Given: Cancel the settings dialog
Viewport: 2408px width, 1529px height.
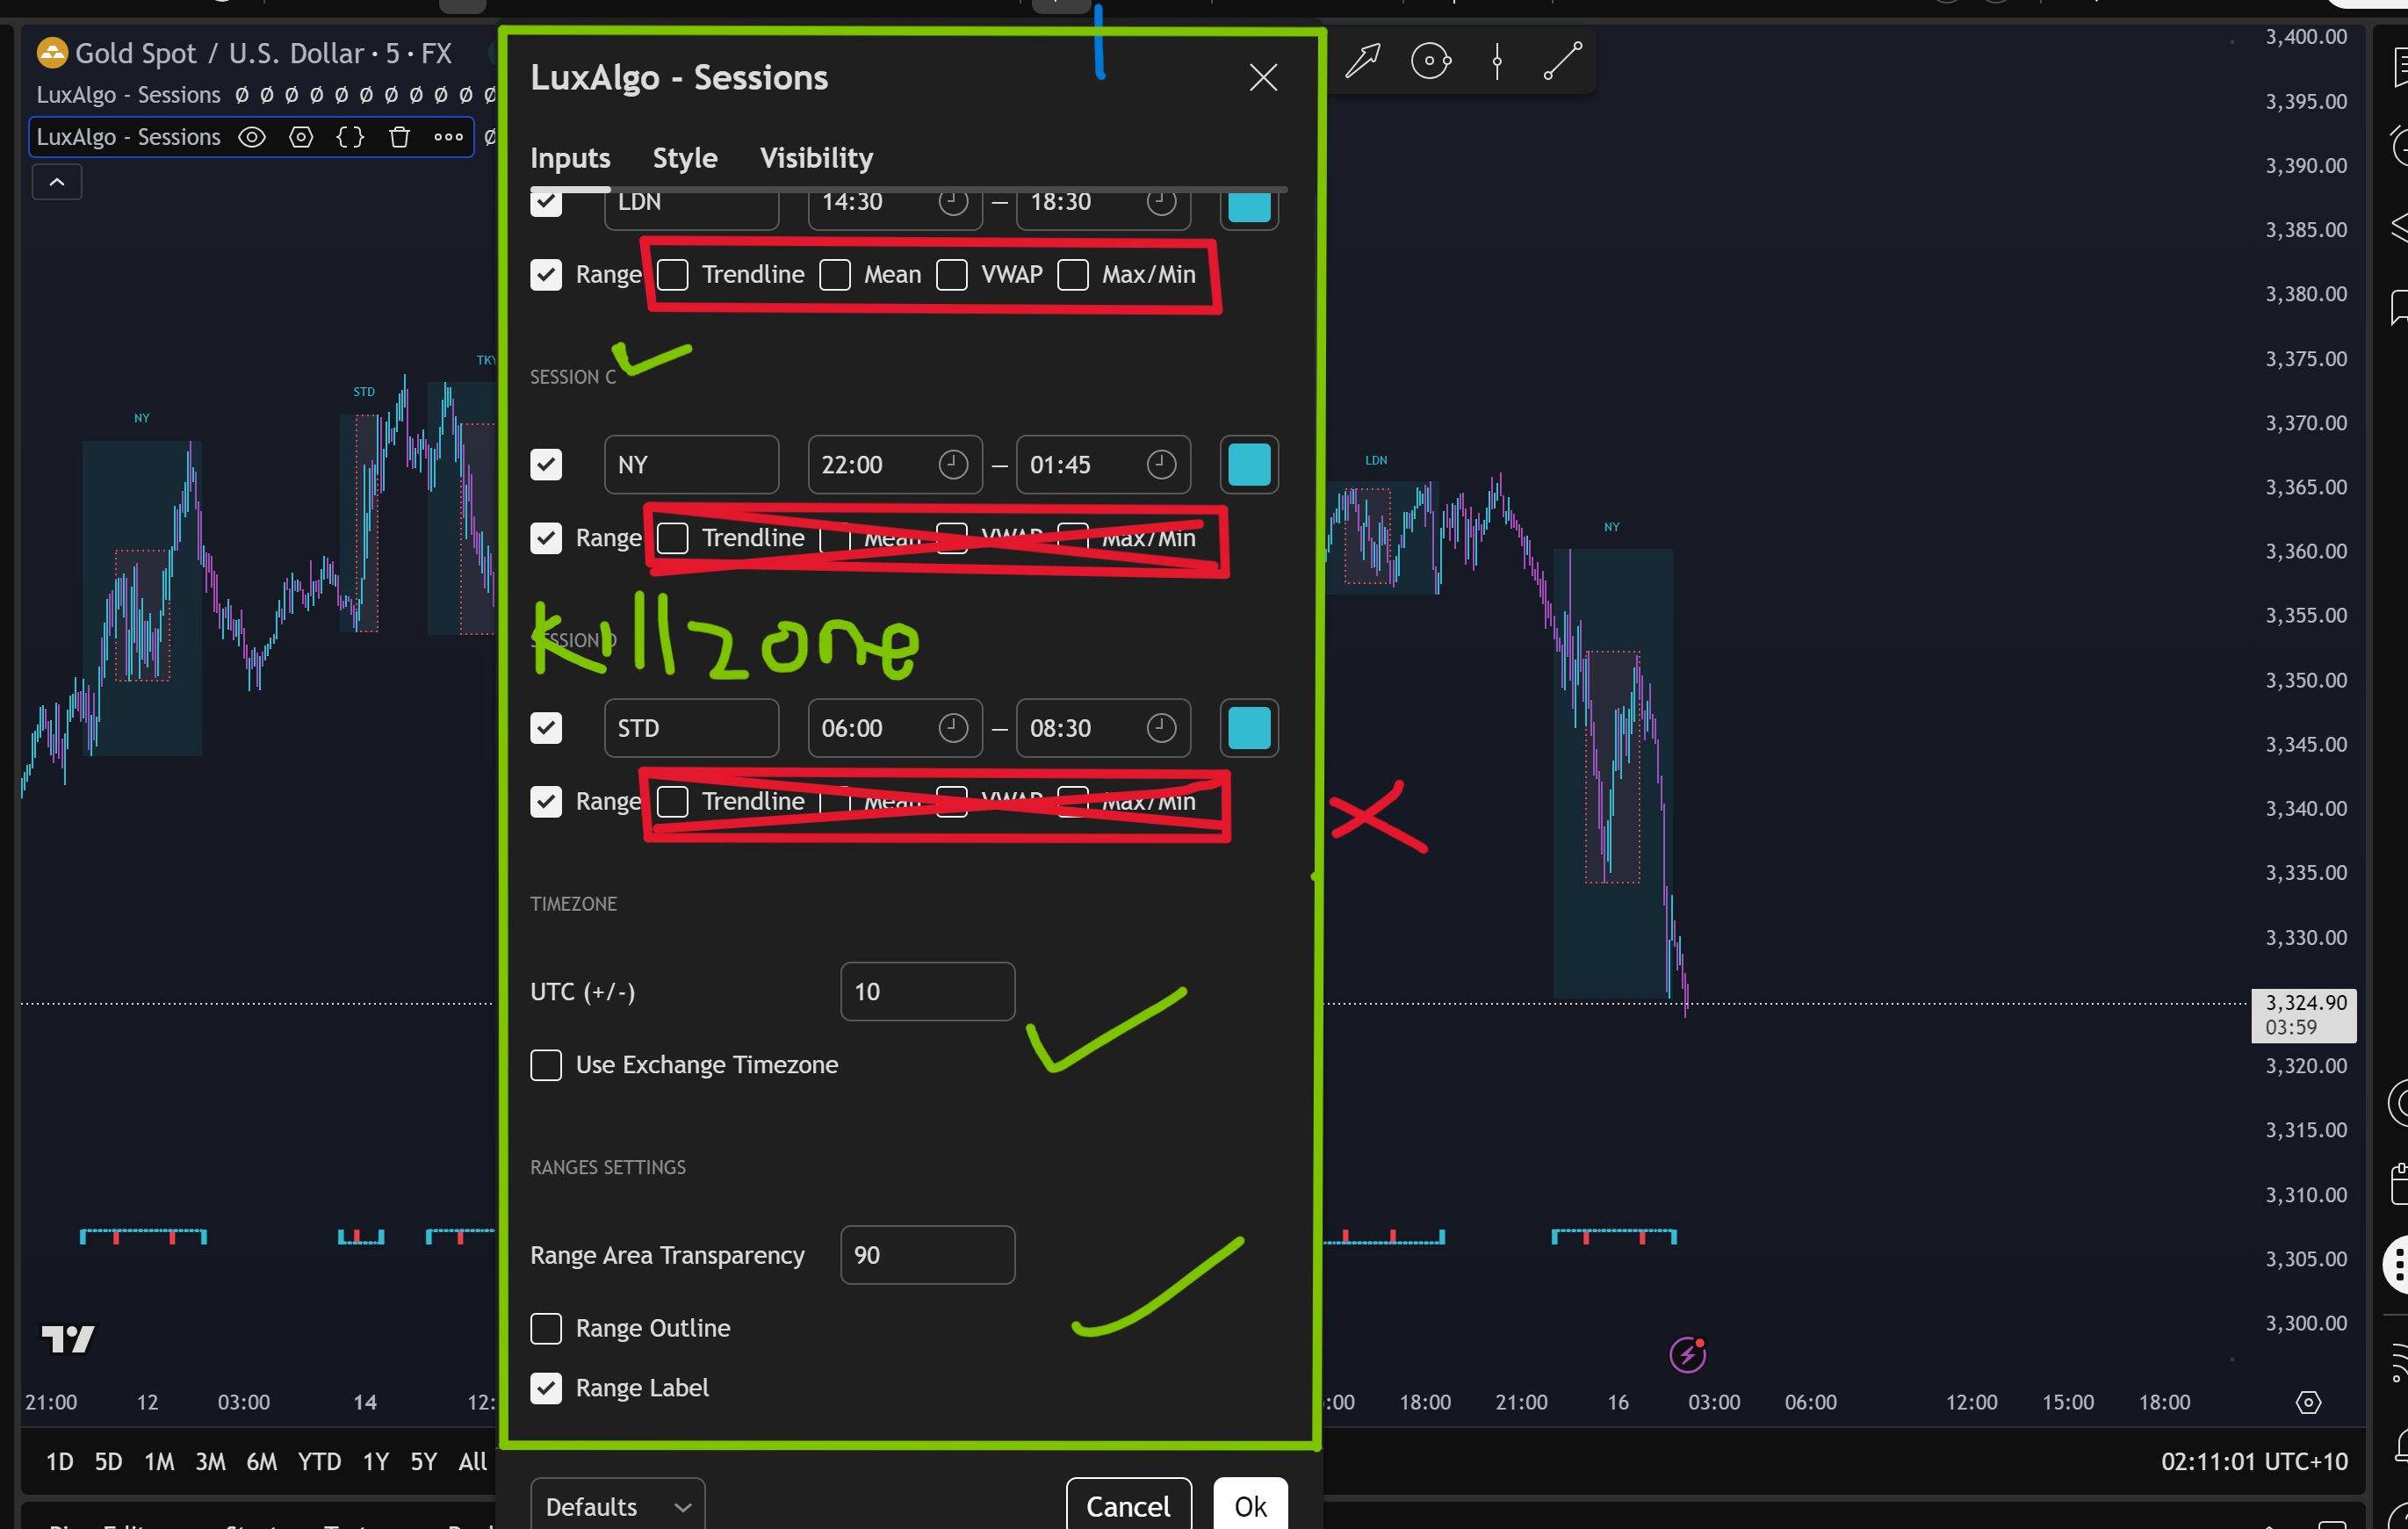Looking at the screenshot, I should click(1128, 1506).
